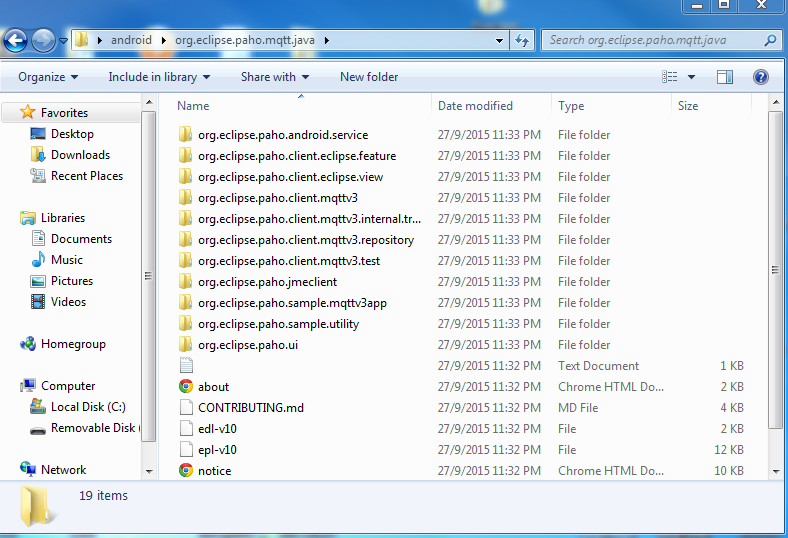788x538 pixels.
Task: Click the search box for org.eclipse.paho.mqtt.java
Action: pyautogui.click(x=655, y=41)
